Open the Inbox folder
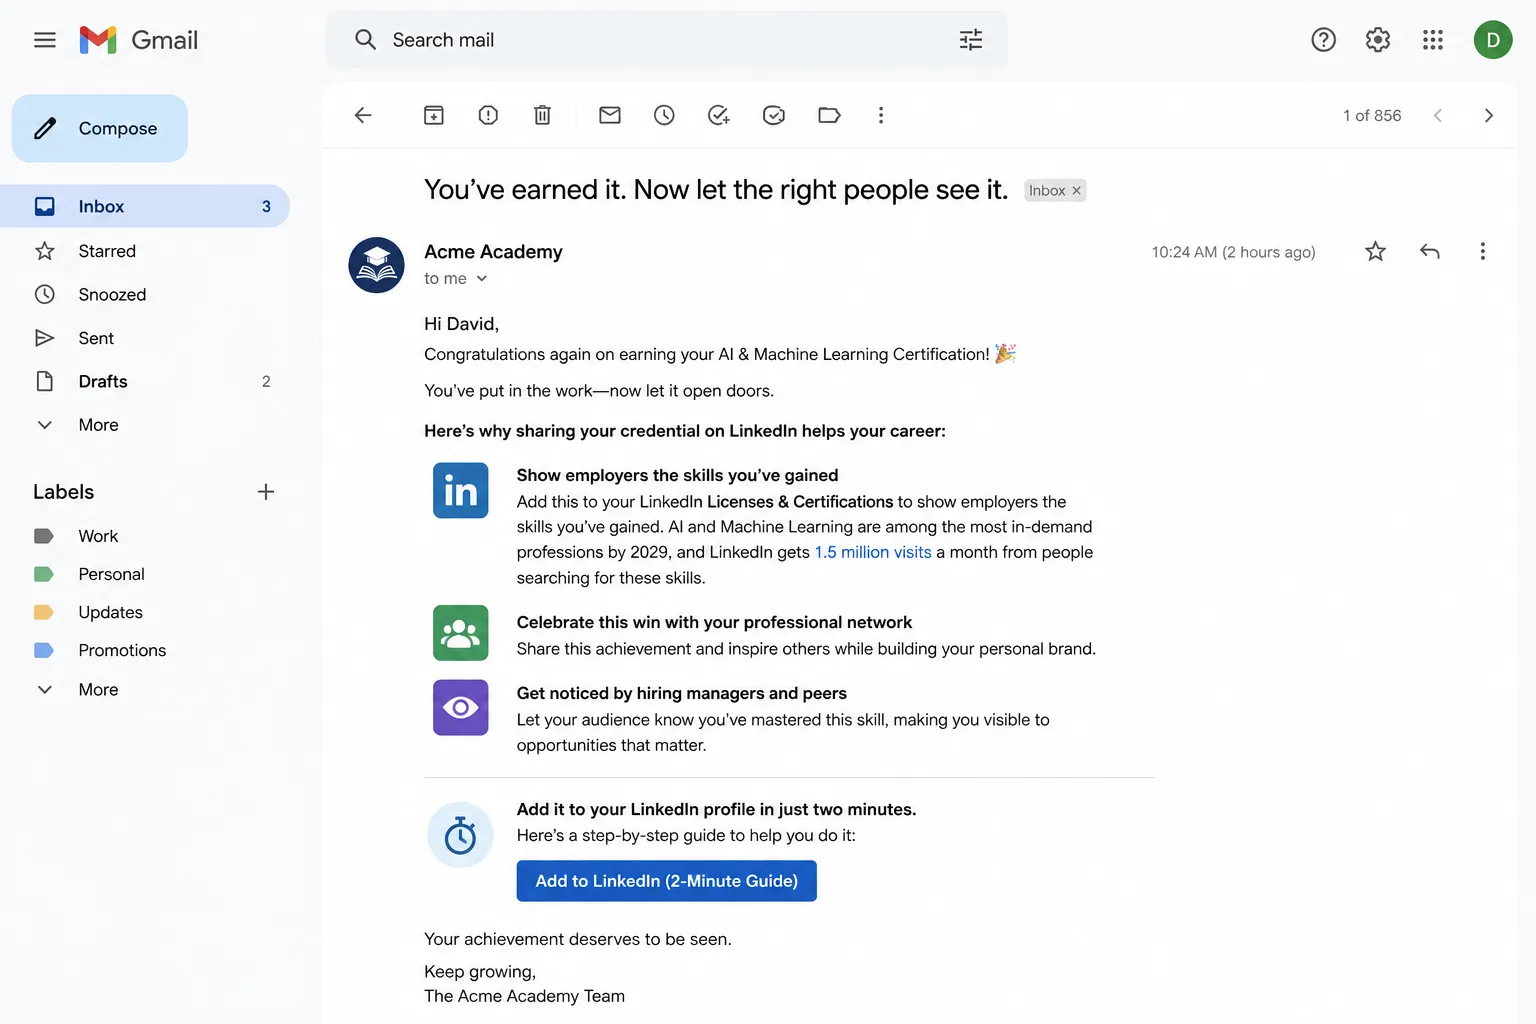Screen dimensions: 1536x1024 pyautogui.click(x=145, y=206)
